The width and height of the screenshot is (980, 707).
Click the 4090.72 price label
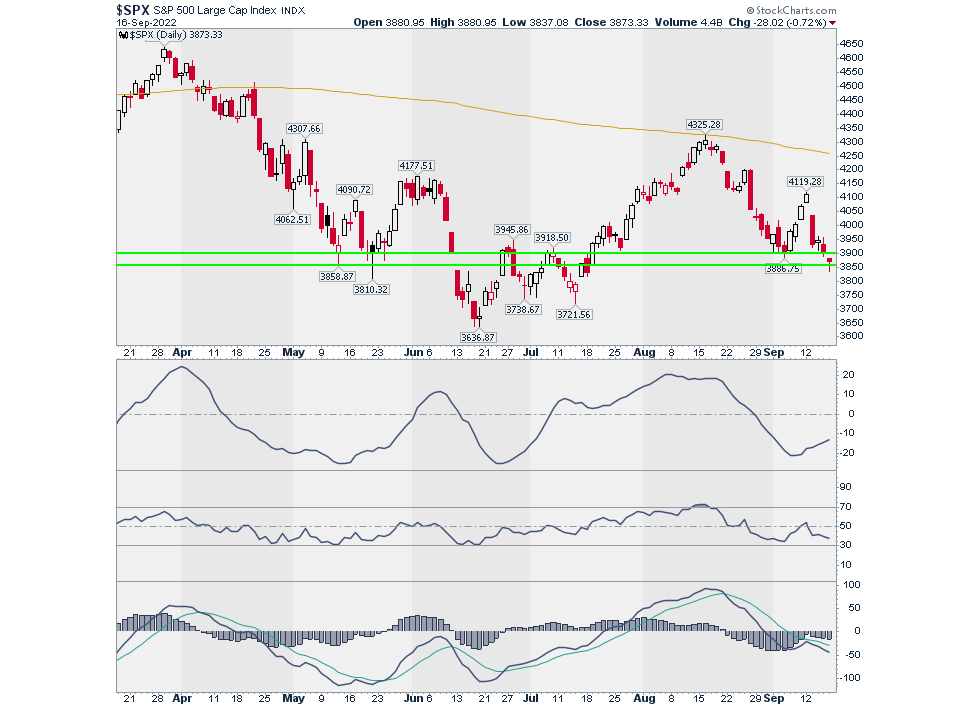pyautogui.click(x=354, y=189)
